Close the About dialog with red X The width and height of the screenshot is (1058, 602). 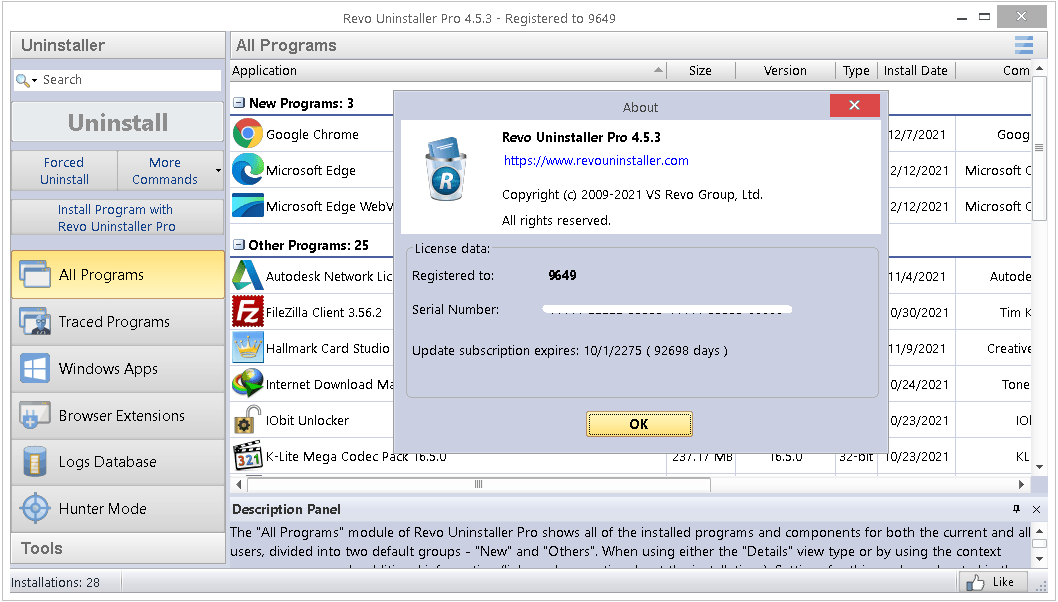pyautogui.click(x=854, y=105)
